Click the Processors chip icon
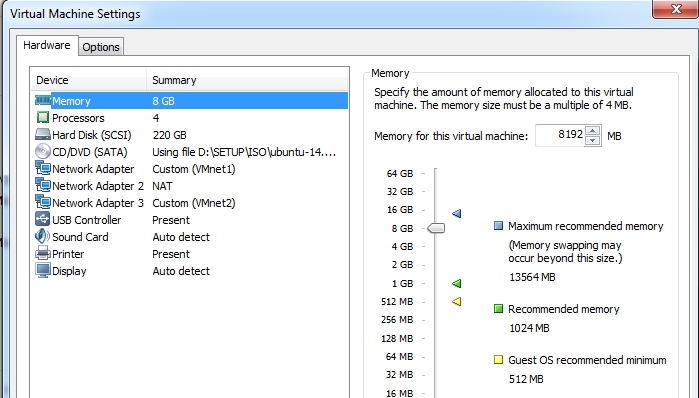Screen dimensions: 699x398 [x=43, y=118]
